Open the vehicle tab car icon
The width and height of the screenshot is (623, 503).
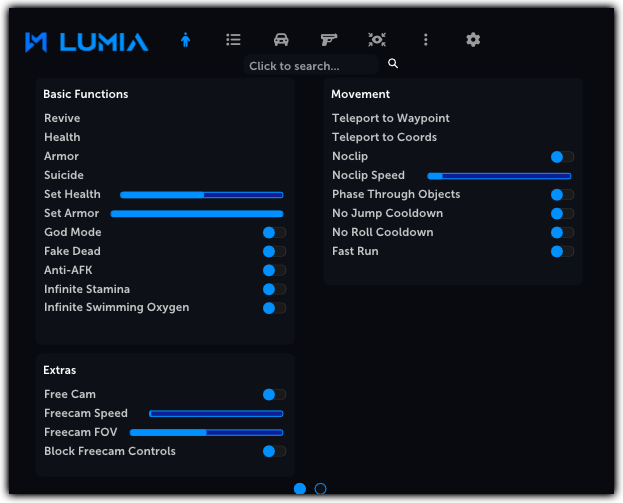point(281,40)
